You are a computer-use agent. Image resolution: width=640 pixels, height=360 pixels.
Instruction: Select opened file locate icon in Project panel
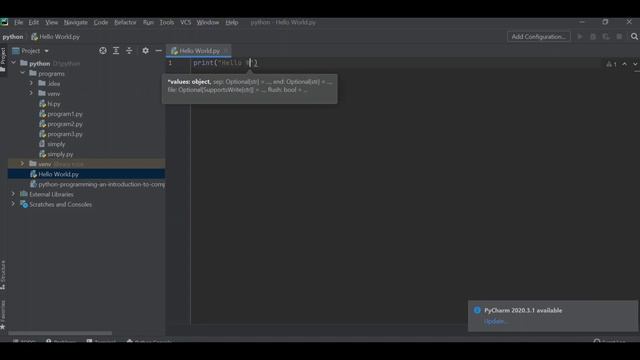point(103,51)
